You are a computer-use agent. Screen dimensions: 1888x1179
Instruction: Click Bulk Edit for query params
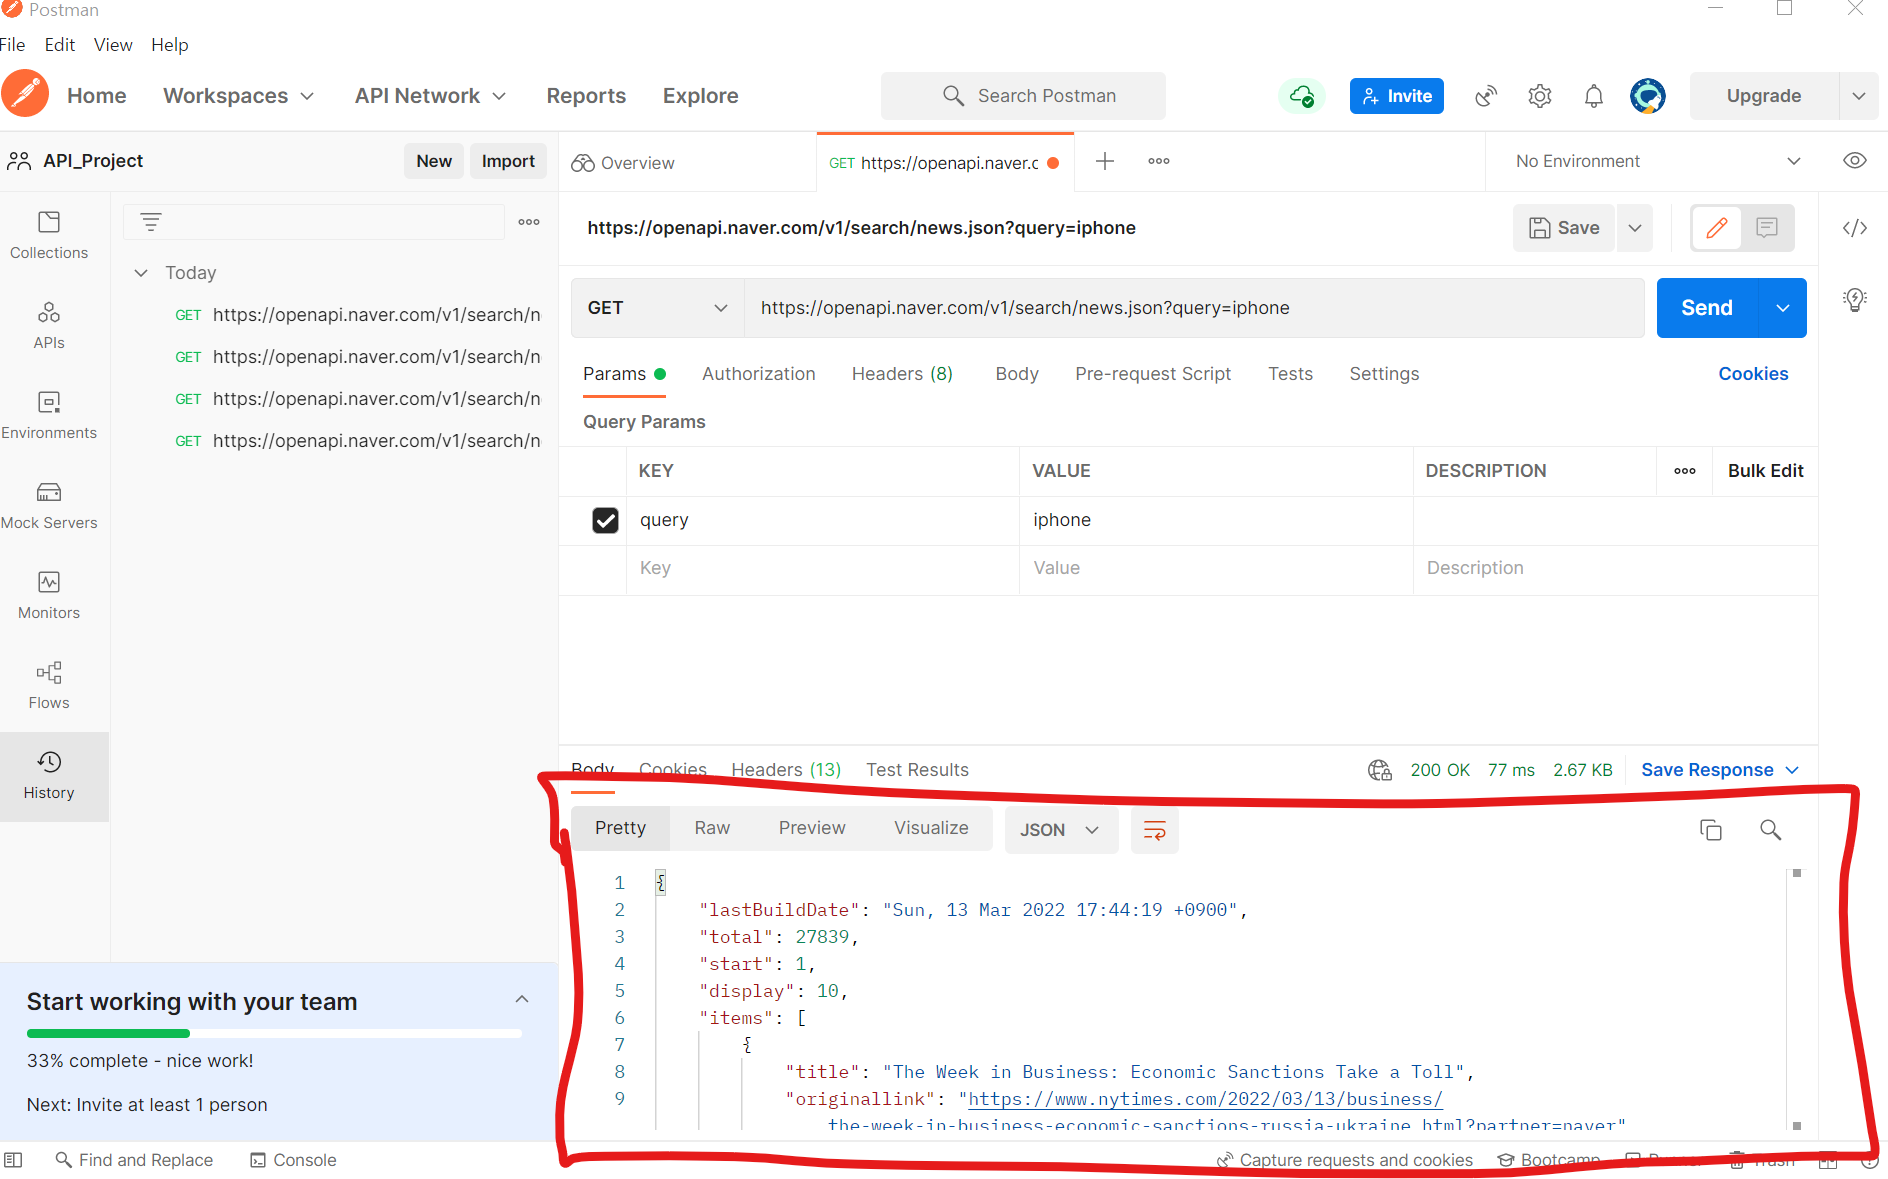[x=1765, y=471]
